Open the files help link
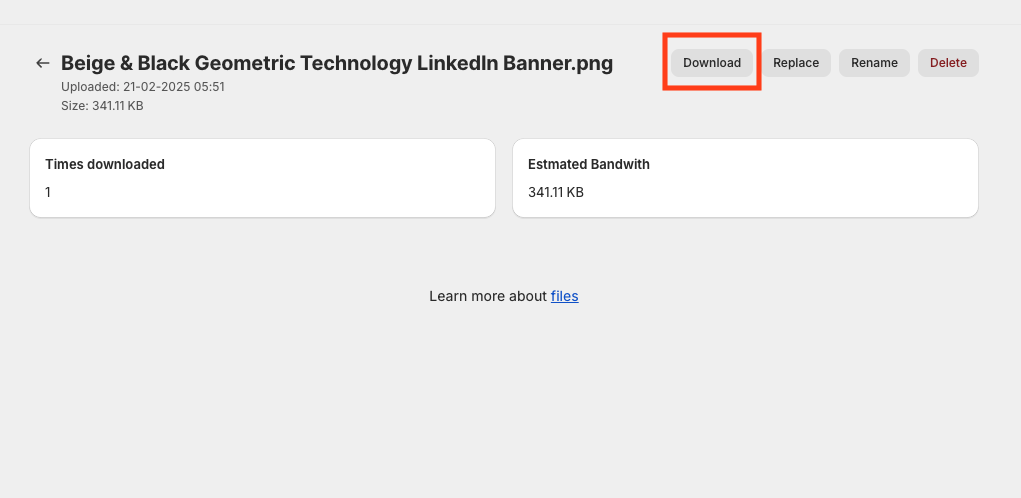The height and width of the screenshot is (498, 1021). point(564,296)
